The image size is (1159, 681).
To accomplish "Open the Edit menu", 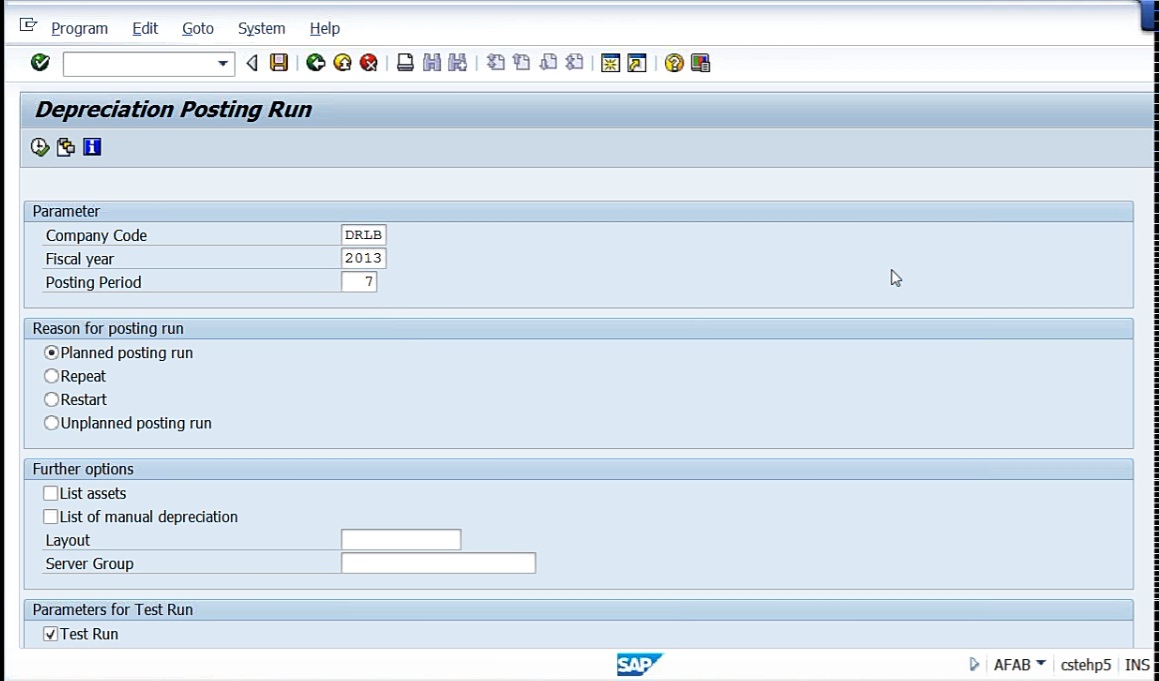I will (145, 28).
